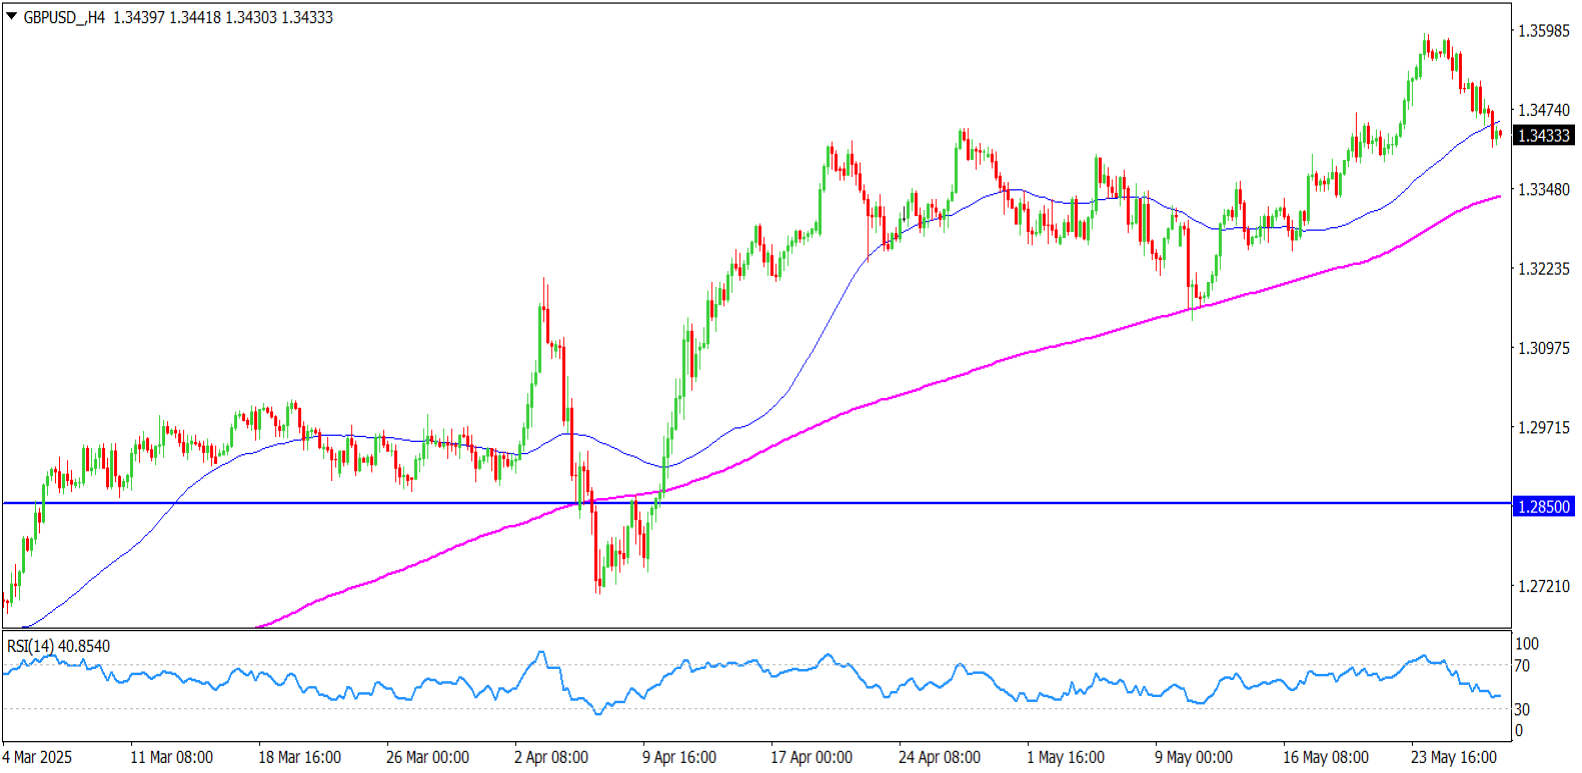
Task: Click the 1.29715 price scale value
Action: click(1544, 427)
